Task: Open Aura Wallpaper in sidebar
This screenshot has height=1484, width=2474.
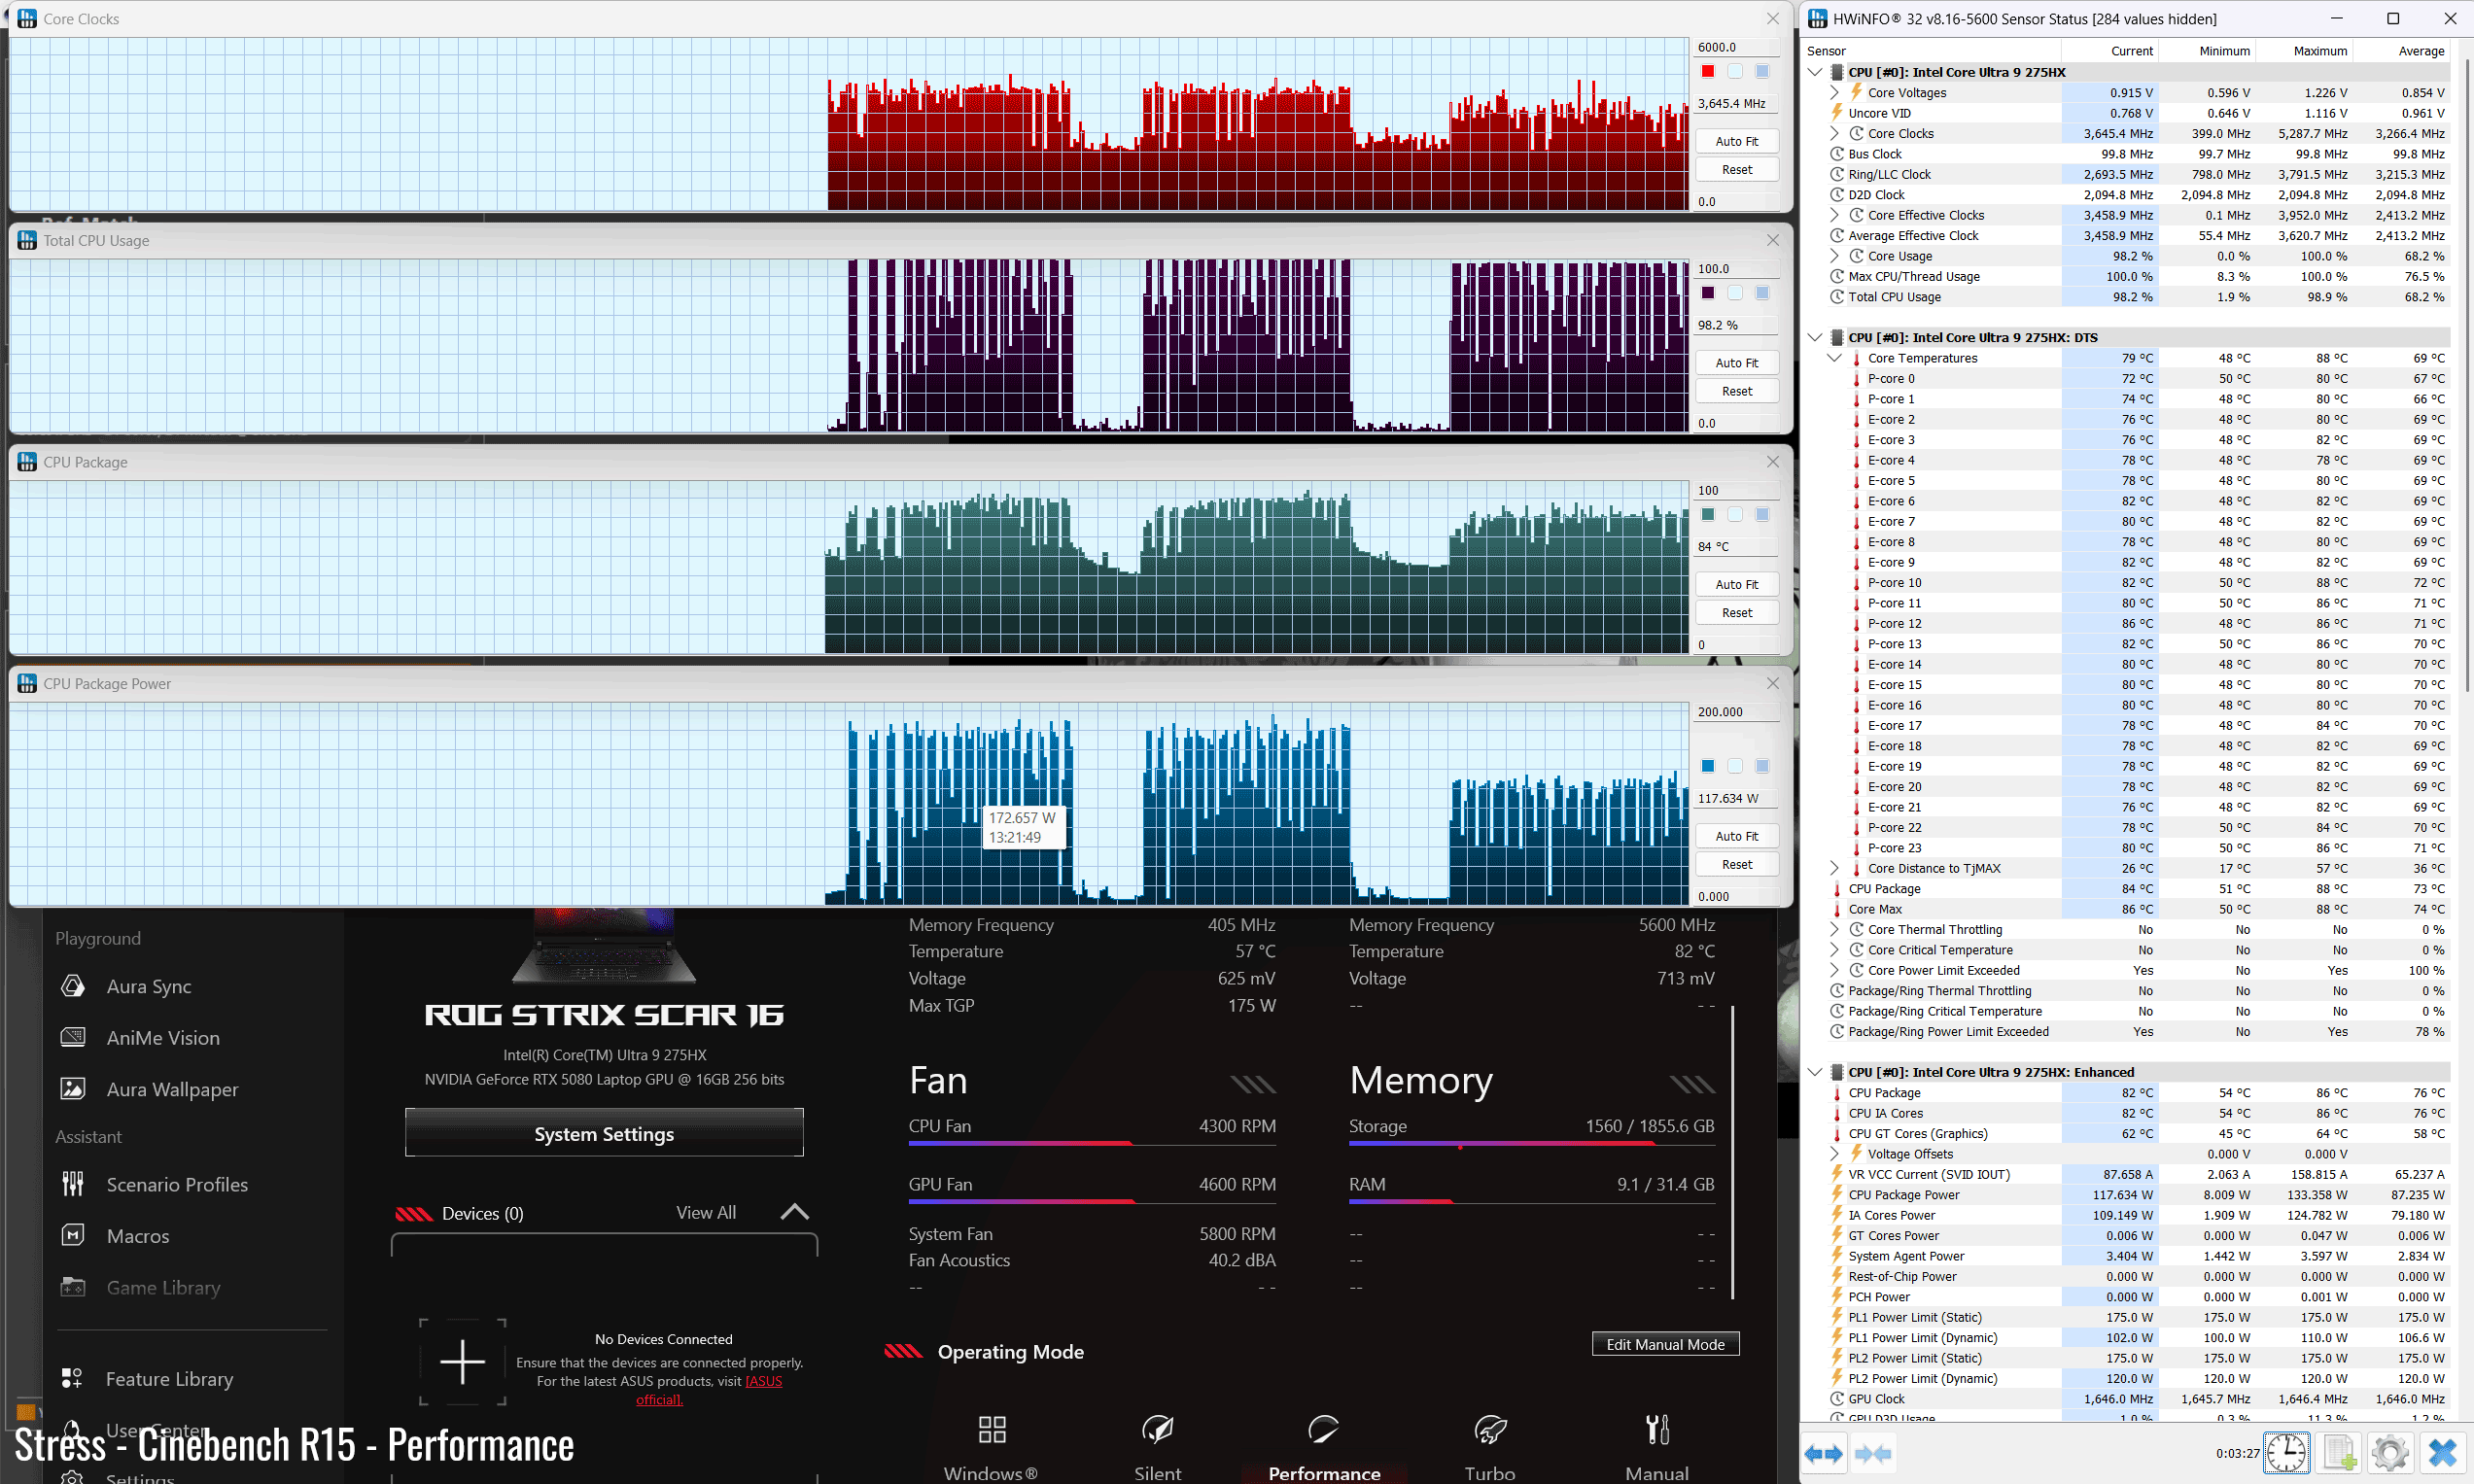Action: point(172,1089)
